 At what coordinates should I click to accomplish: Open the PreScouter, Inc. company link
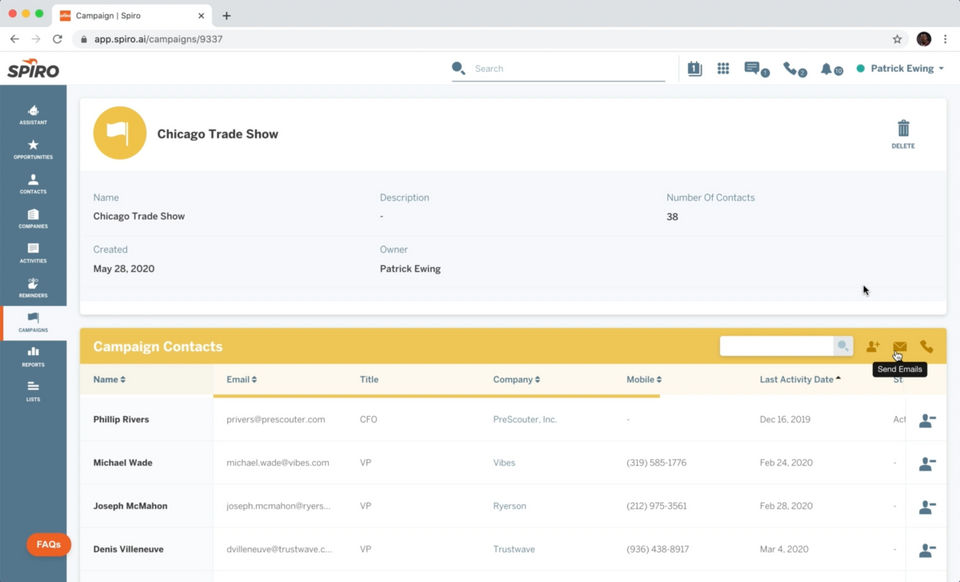pyautogui.click(x=524, y=420)
